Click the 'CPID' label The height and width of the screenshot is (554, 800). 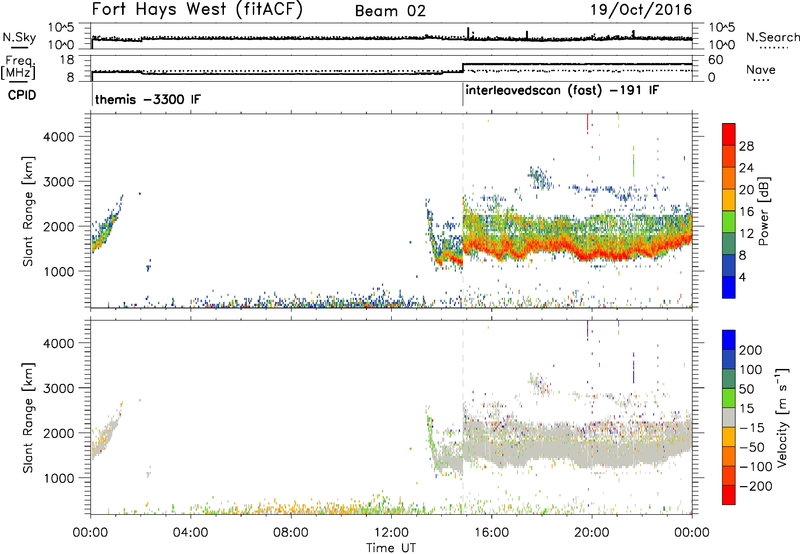click(x=22, y=95)
